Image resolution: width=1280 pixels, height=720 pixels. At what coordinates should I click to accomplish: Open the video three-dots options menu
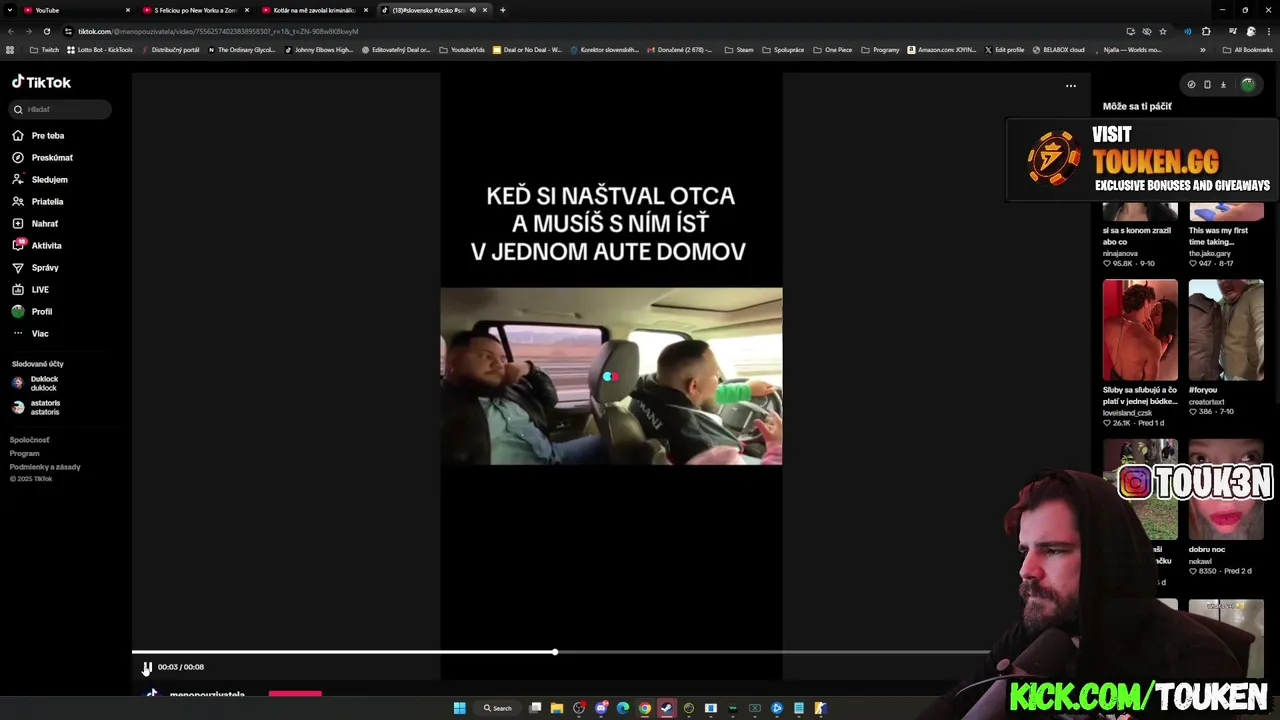1071,86
